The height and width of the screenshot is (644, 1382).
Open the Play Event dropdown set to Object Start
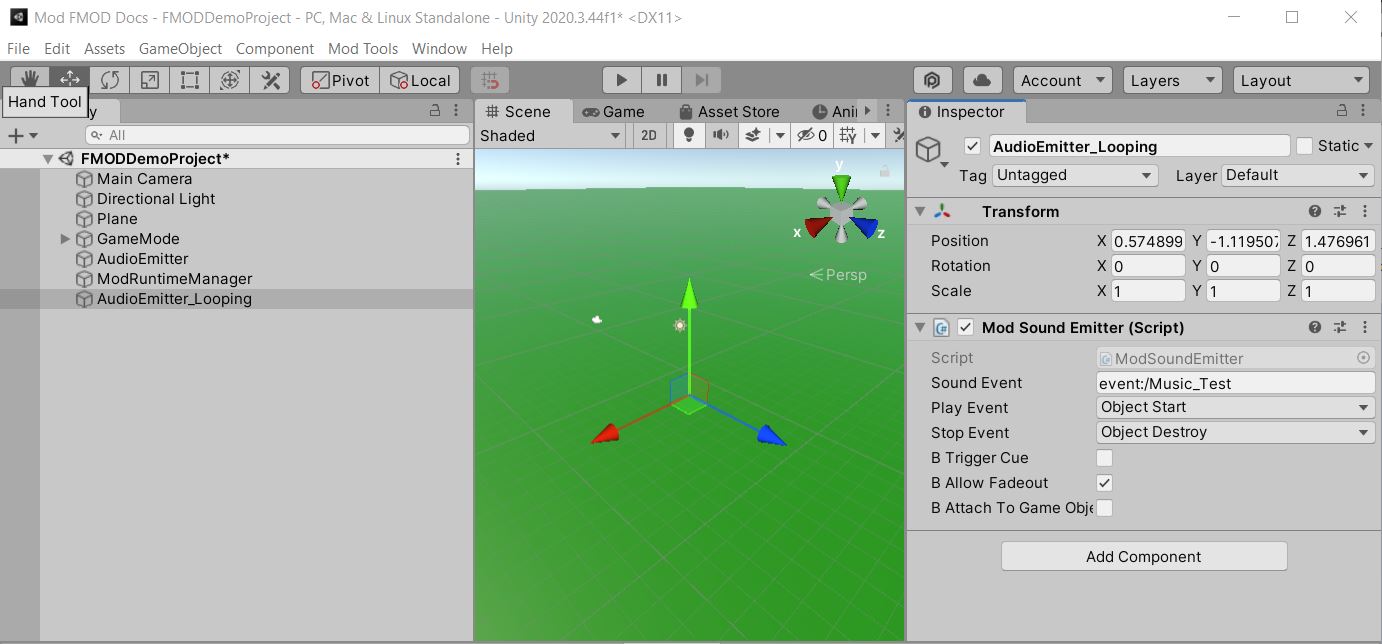(x=1235, y=407)
